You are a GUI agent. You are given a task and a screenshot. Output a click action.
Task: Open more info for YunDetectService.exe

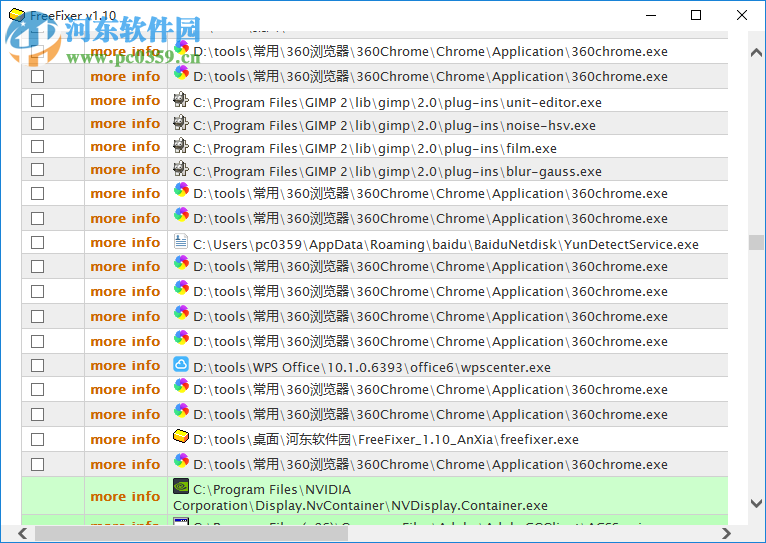[x=125, y=243]
